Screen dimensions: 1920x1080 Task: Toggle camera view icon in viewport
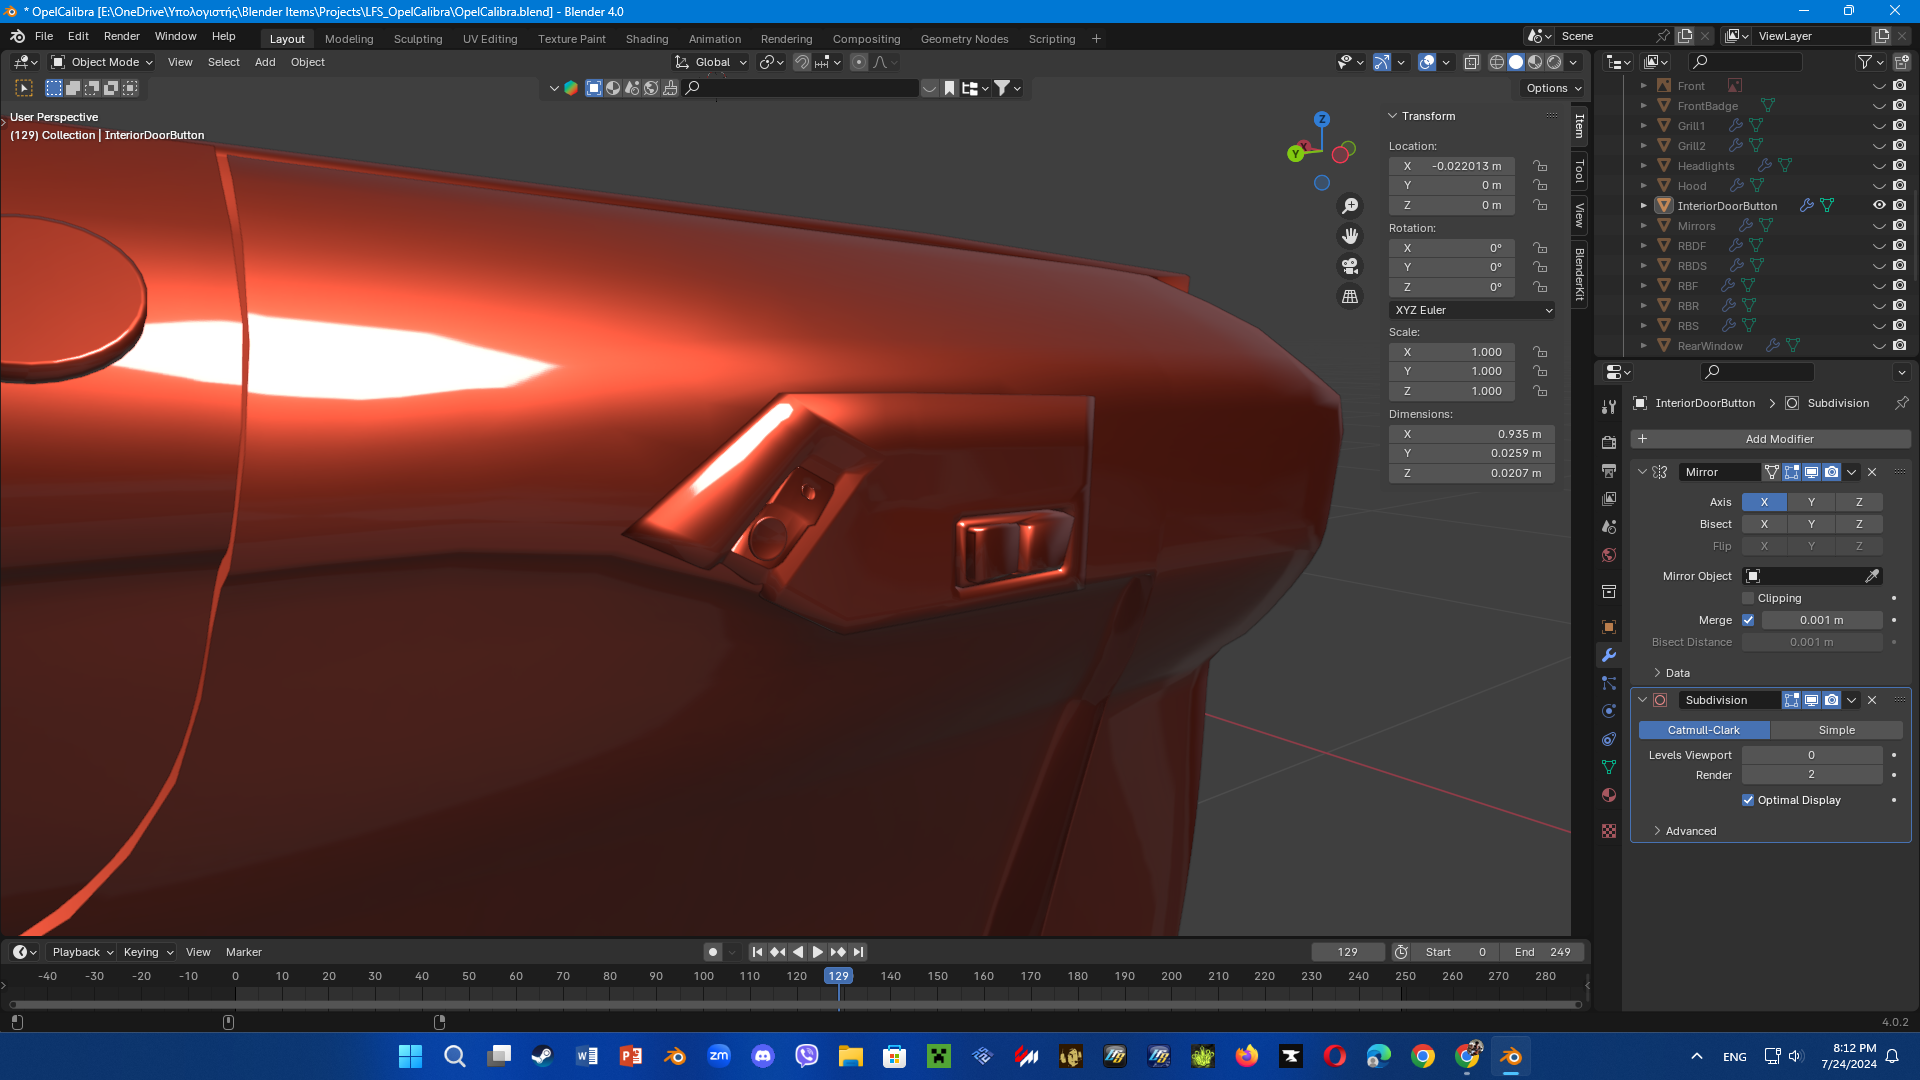click(1350, 266)
